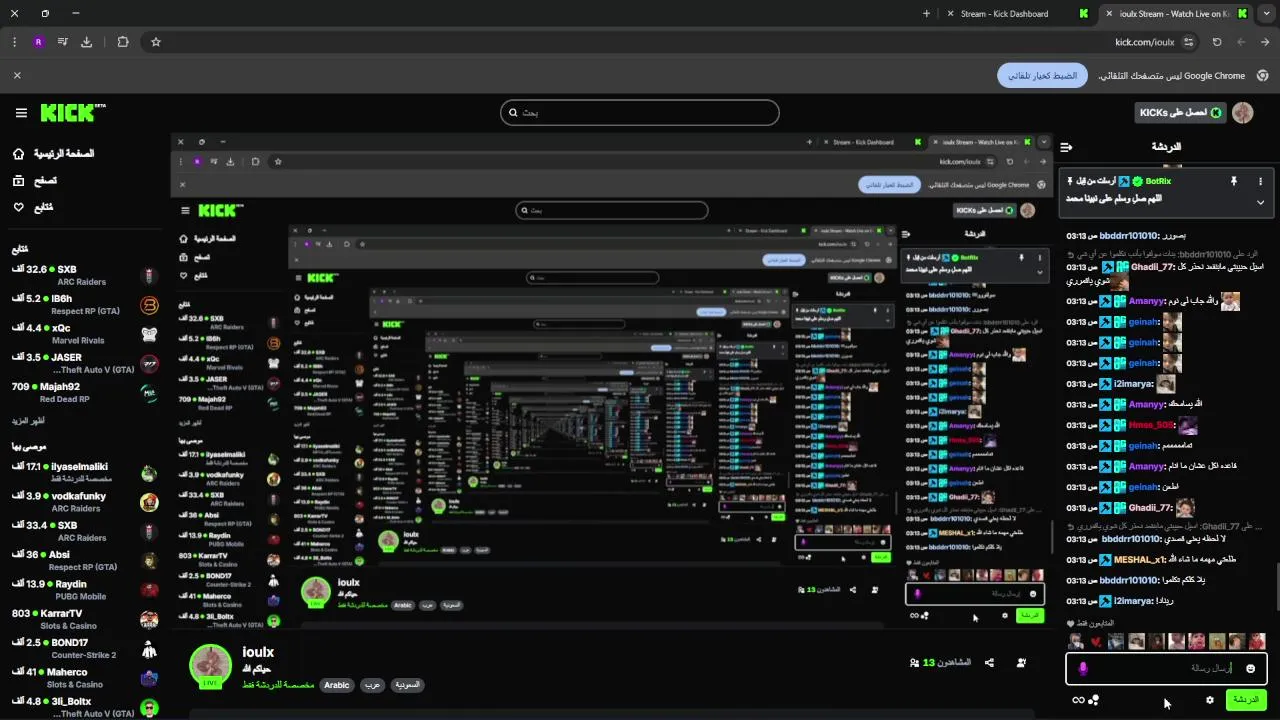The height and width of the screenshot is (720, 1280).
Task: Click i2imarya username at last chat message
Action: point(1133,601)
